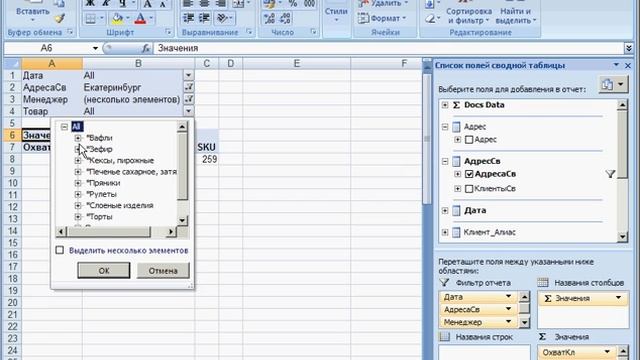Open the Стили styles gallery
Screen dimensions: 640x360
(x=336, y=15)
